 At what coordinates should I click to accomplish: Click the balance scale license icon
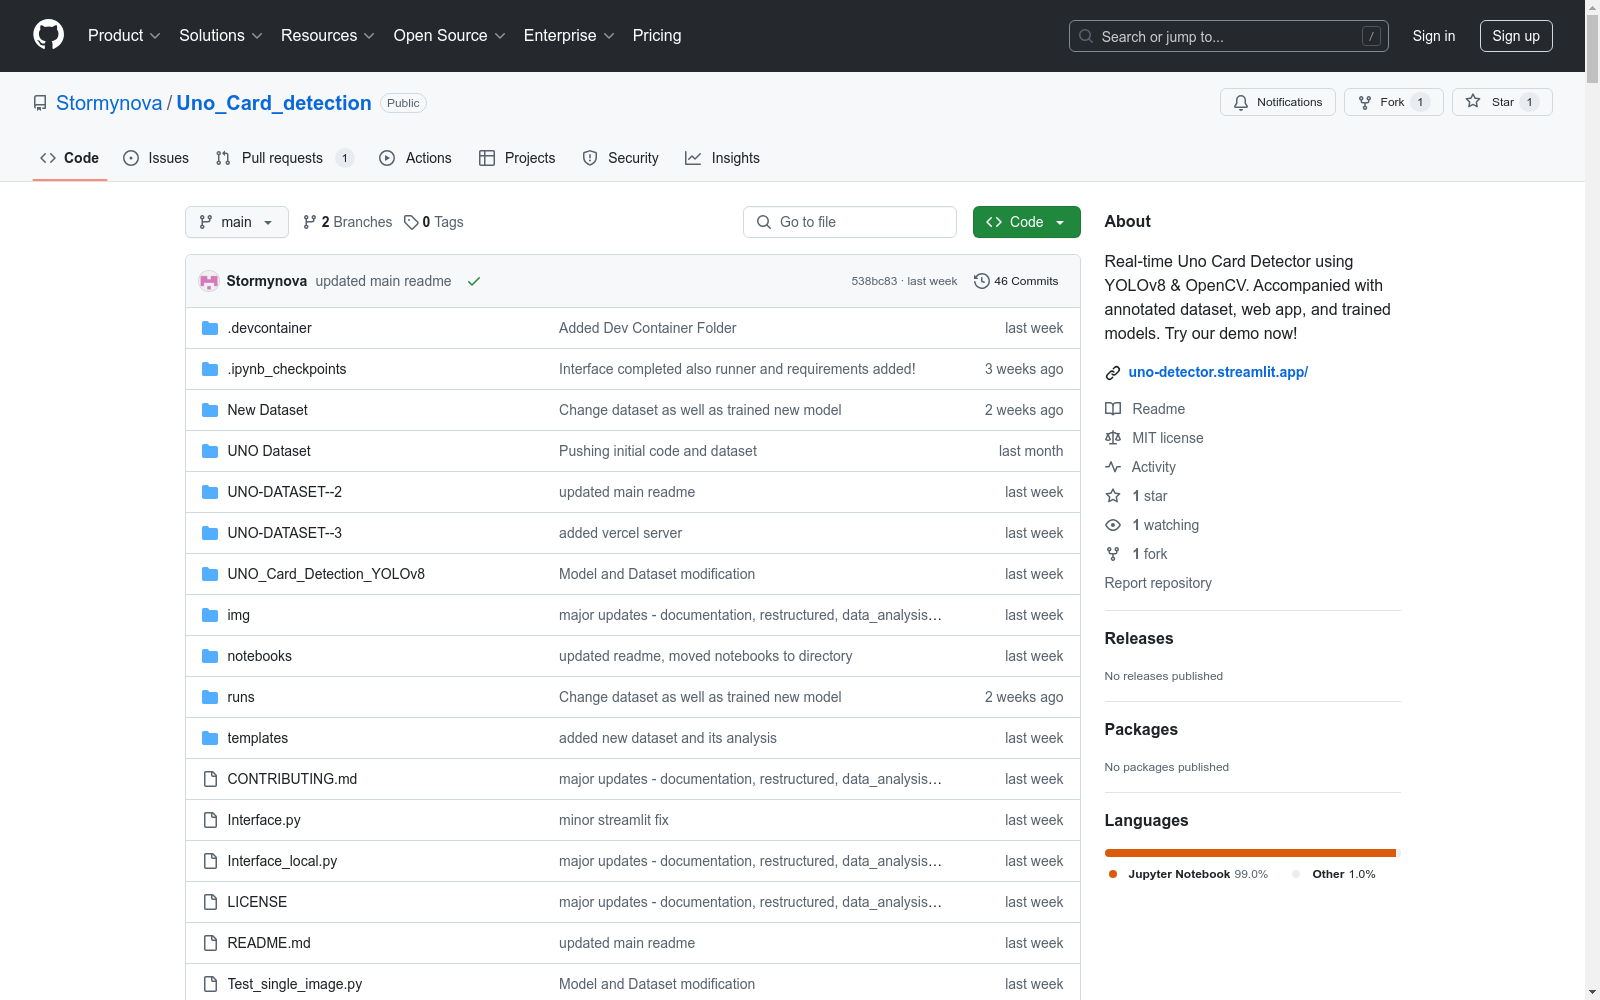coord(1113,438)
